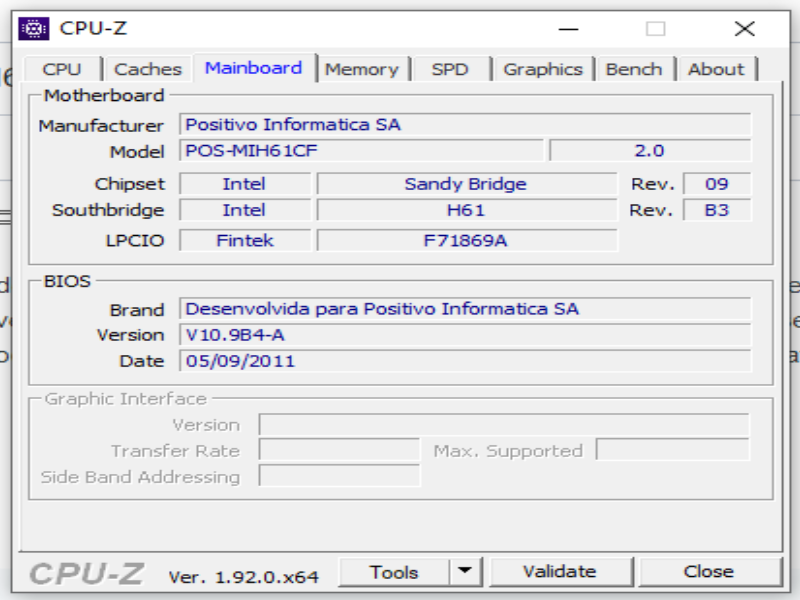Click the southbridge revision B3
The width and height of the screenshot is (800, 600).
point(717,210)
